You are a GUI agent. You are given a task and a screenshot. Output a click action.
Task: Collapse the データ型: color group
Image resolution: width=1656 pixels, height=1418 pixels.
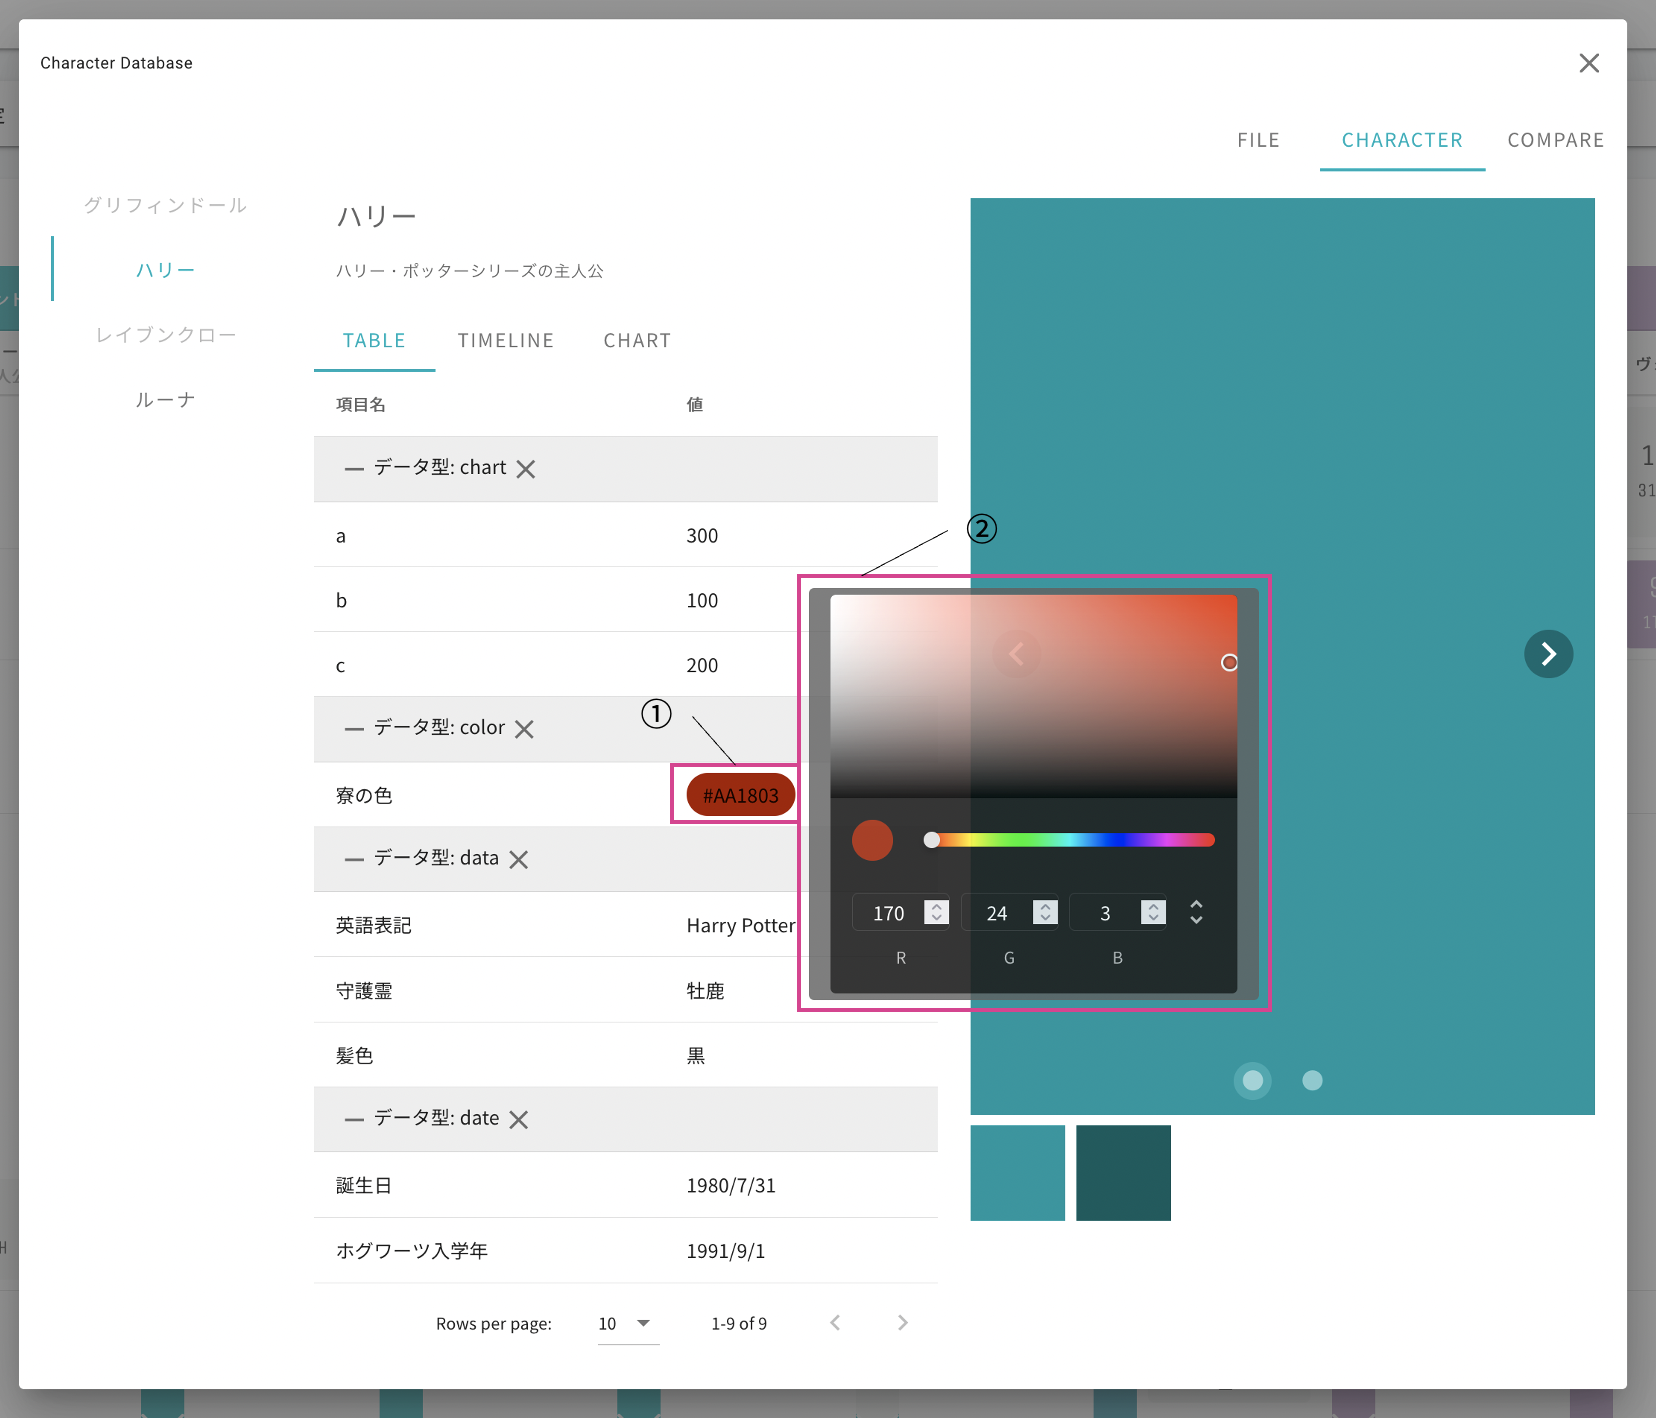(354, 729)
